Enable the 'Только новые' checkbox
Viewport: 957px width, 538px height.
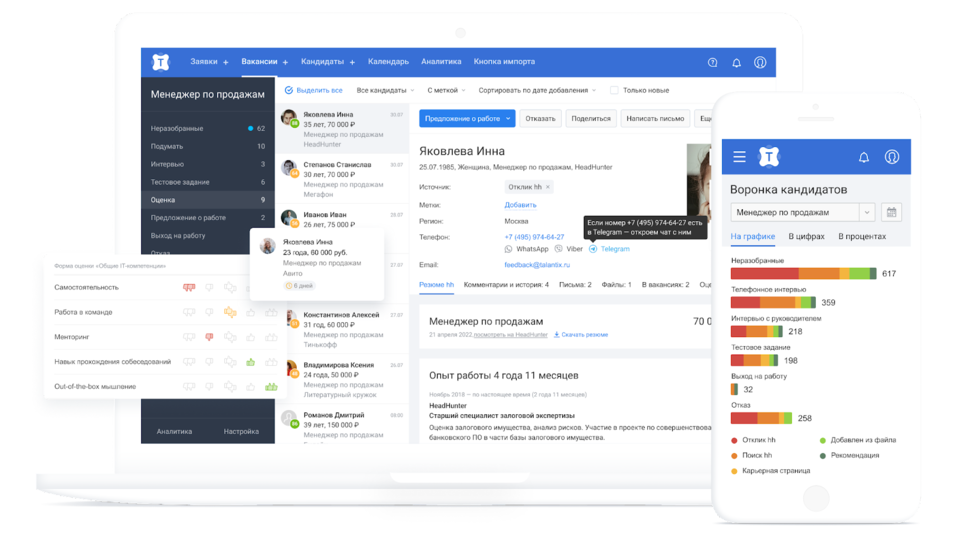coord(614,90)
